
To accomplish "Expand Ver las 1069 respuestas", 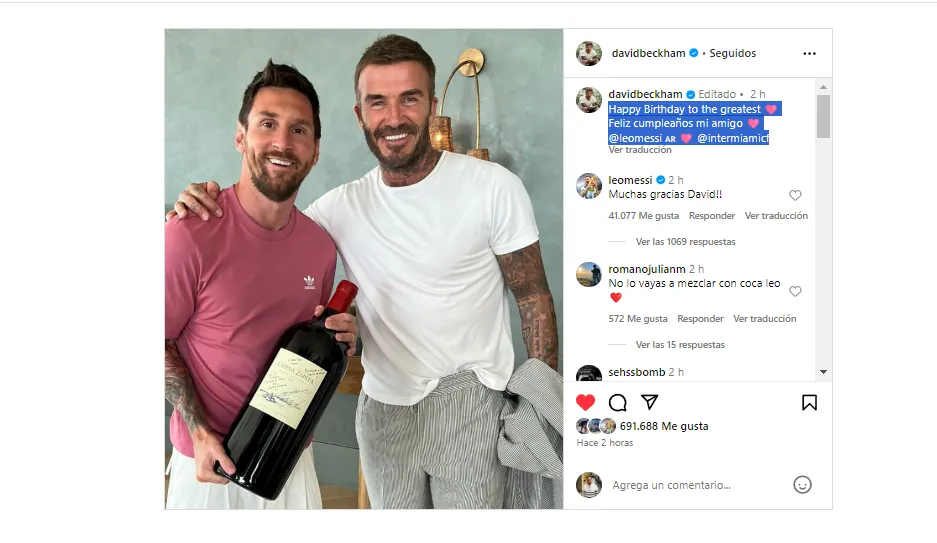I will point(685,242).
